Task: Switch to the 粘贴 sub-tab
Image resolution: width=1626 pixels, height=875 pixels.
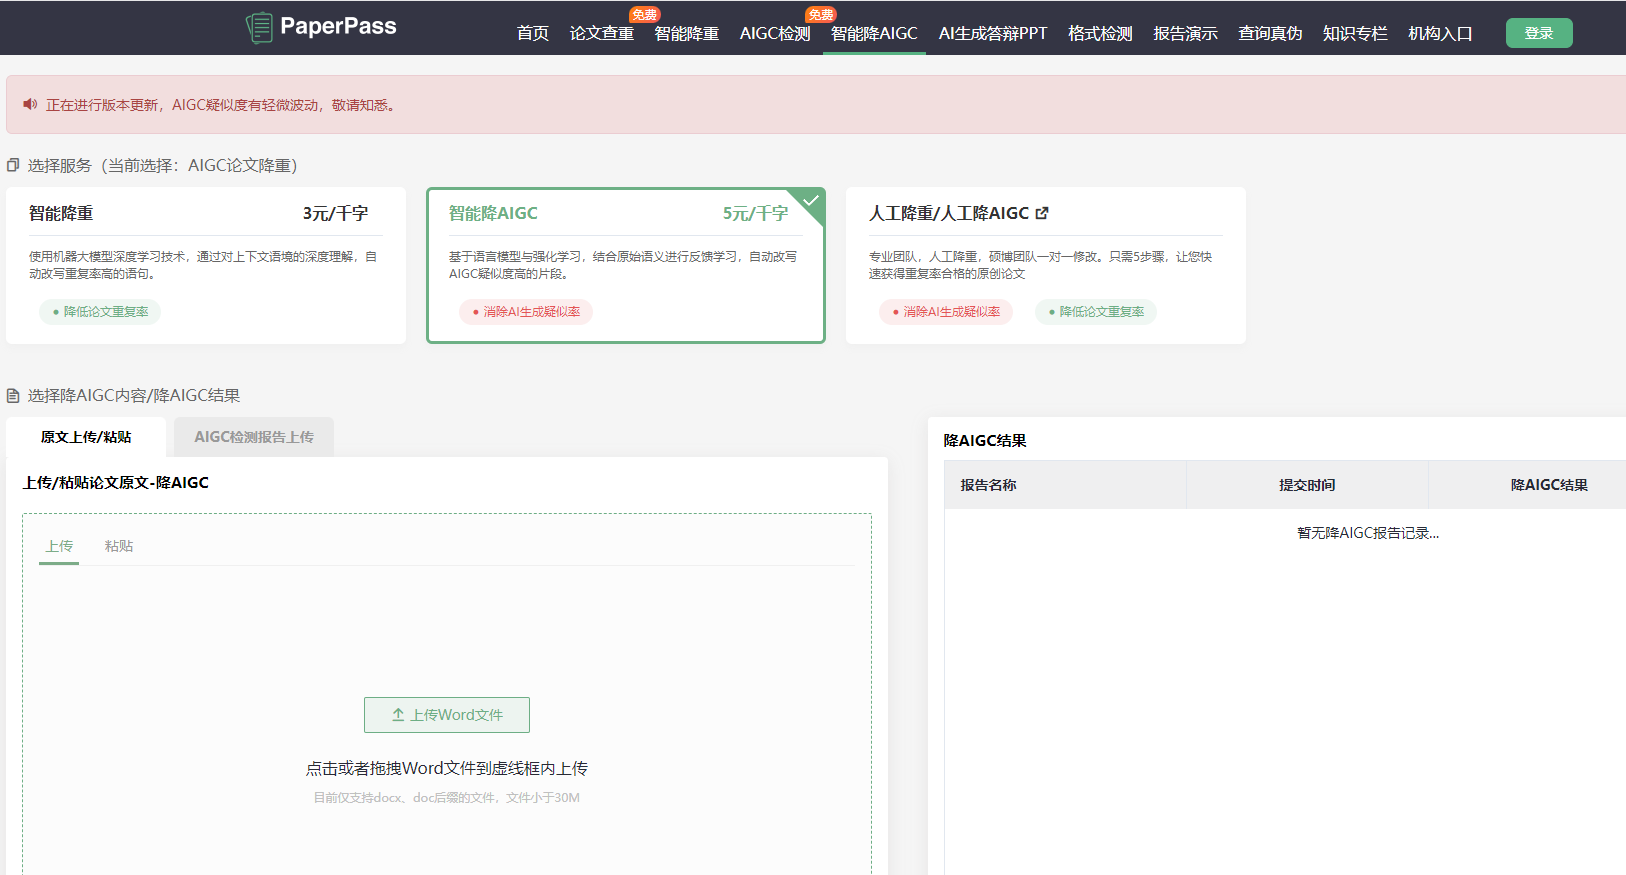Action: [x=118, y=546]
